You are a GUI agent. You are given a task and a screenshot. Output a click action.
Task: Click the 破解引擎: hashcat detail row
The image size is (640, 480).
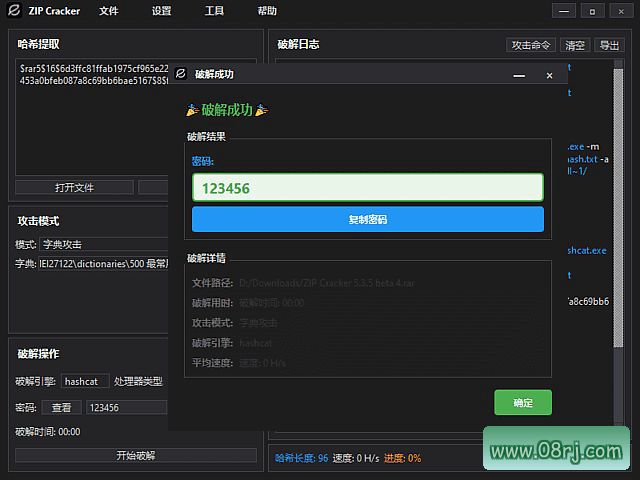232,343
